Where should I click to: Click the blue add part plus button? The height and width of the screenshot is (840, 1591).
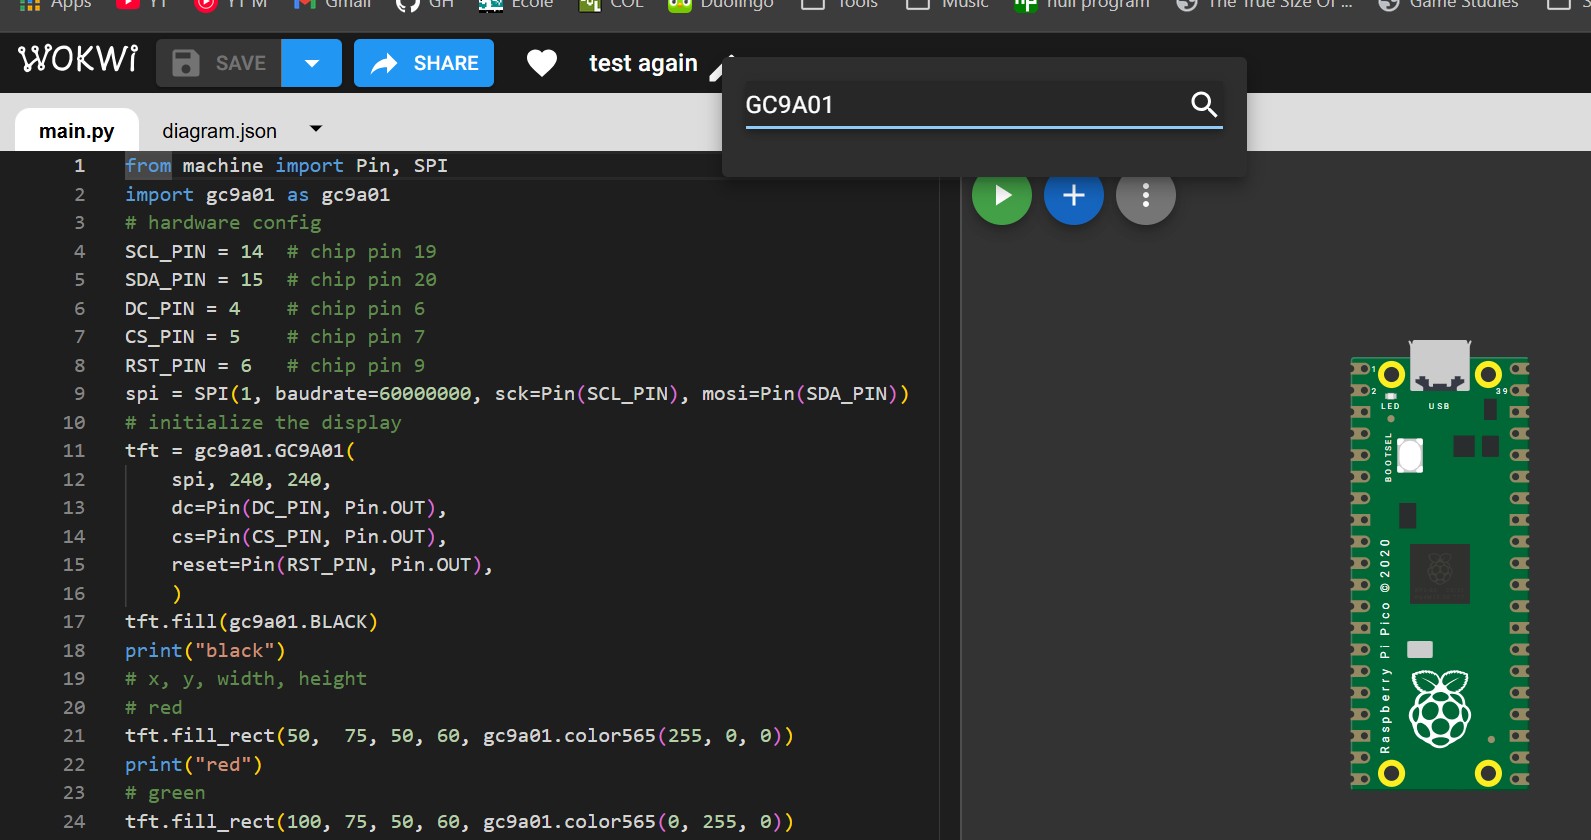tap(1073, 195)
